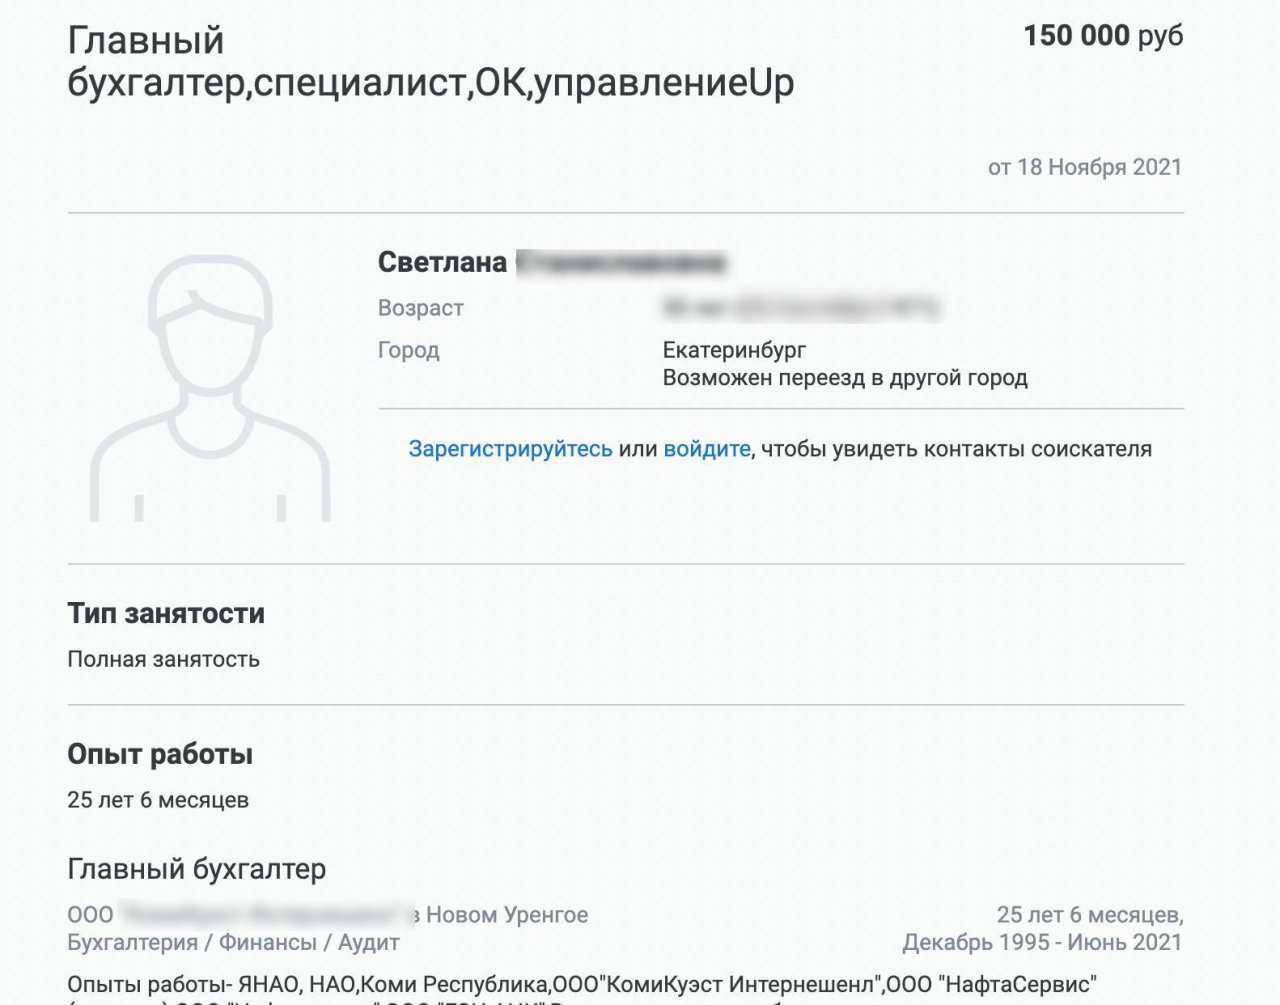Click the Главный бухгалтер job position heading

coord(196,869)
